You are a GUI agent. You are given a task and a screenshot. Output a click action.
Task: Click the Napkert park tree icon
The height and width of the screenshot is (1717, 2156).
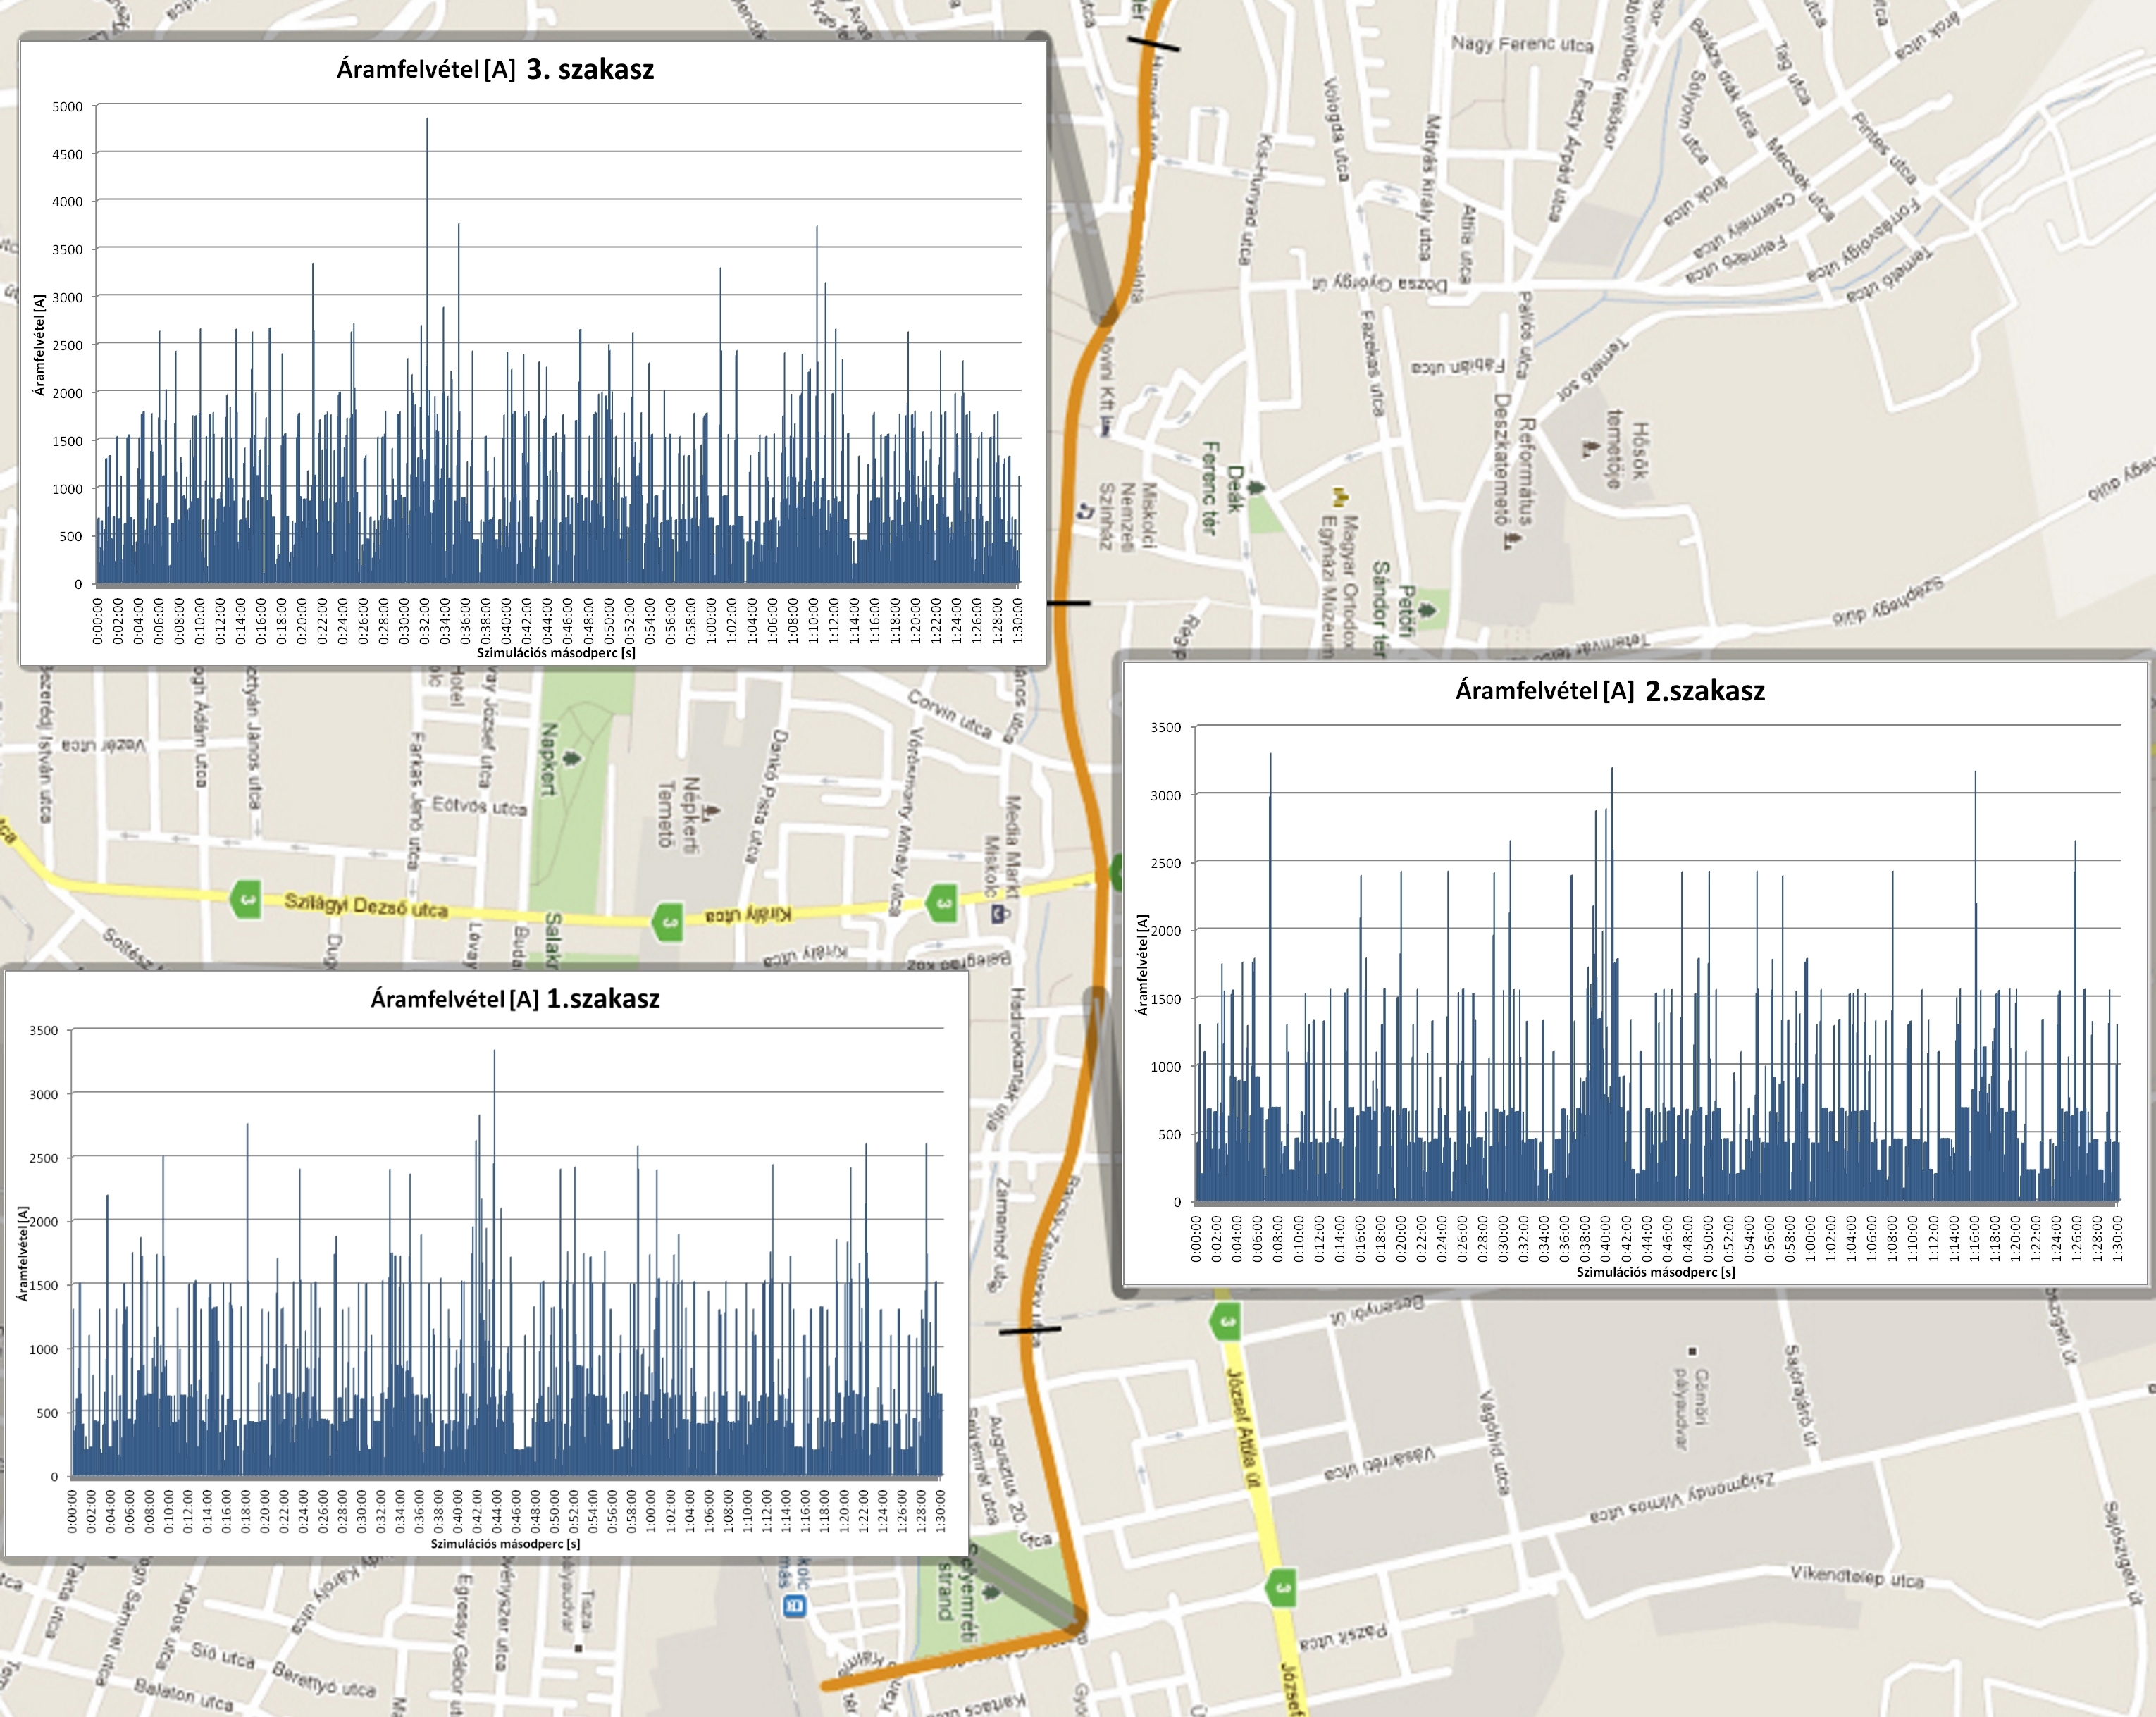(572, 758)
